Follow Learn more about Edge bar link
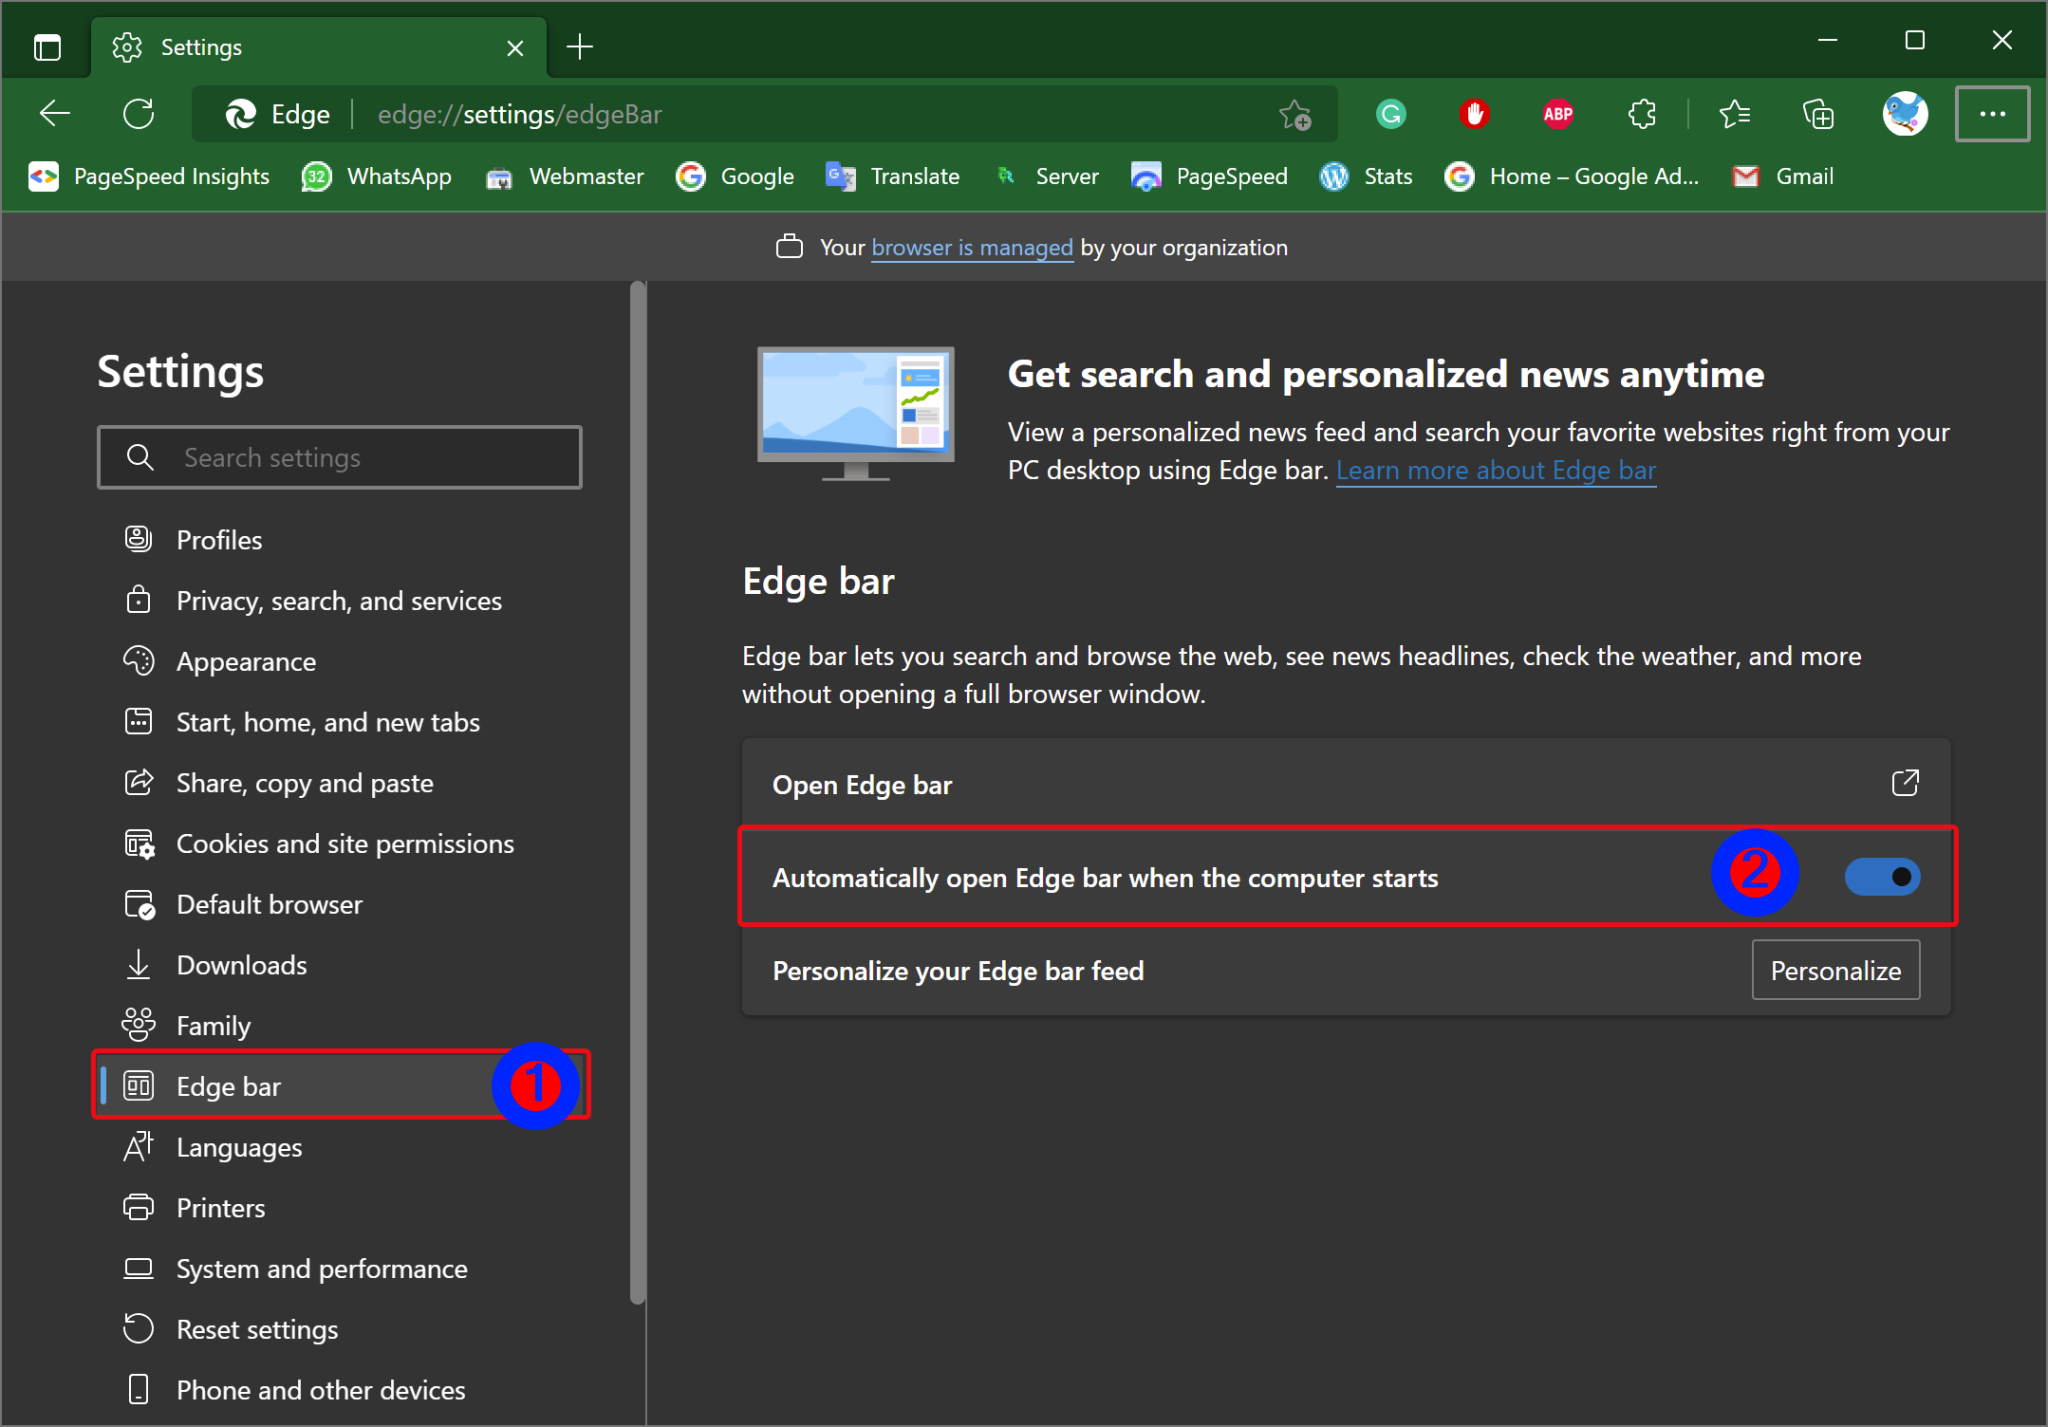This screenshot has width=2048, height=1427. (1496, 470)
